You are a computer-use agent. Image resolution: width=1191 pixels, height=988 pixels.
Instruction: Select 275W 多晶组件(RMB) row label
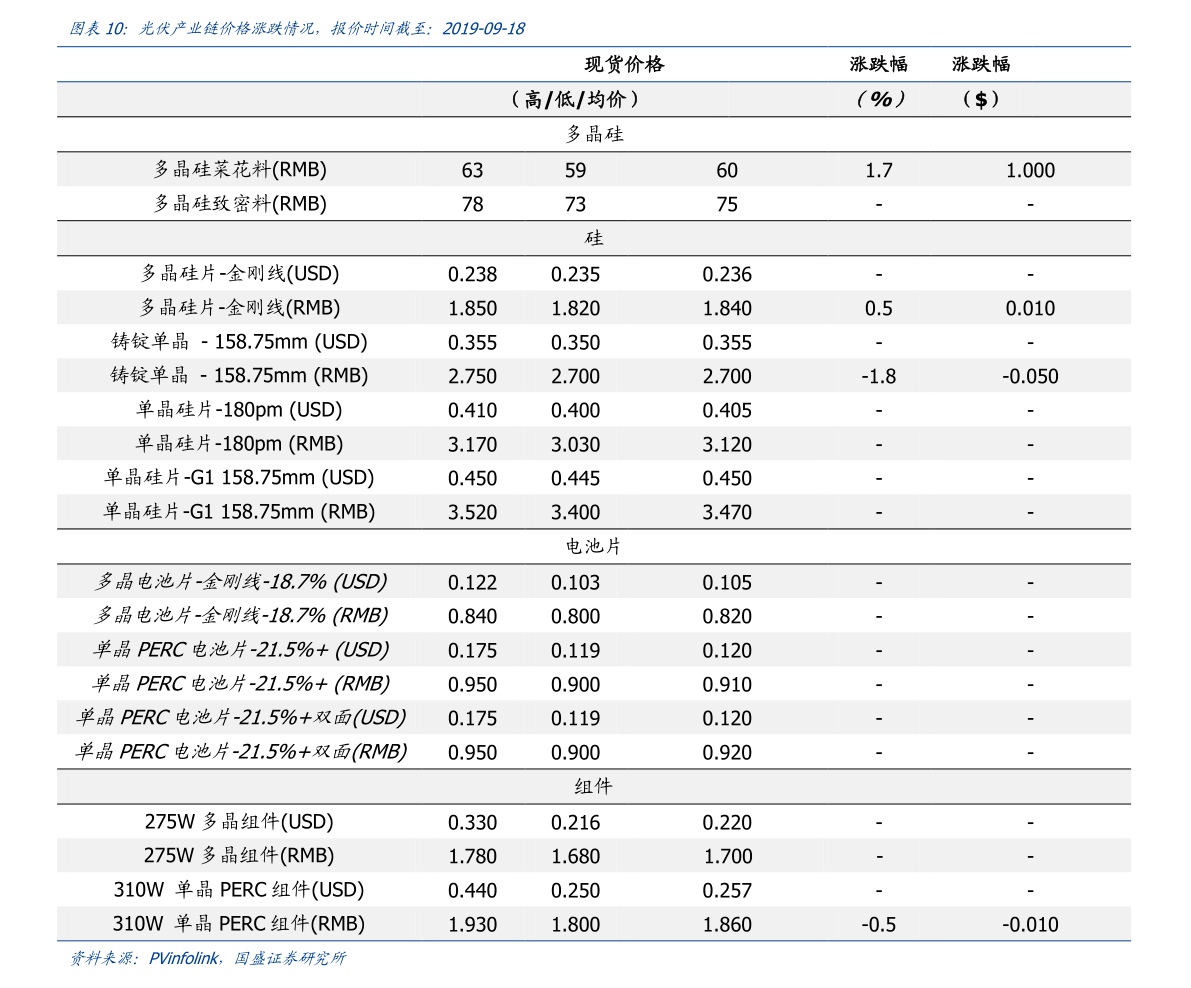click(239, 856)
